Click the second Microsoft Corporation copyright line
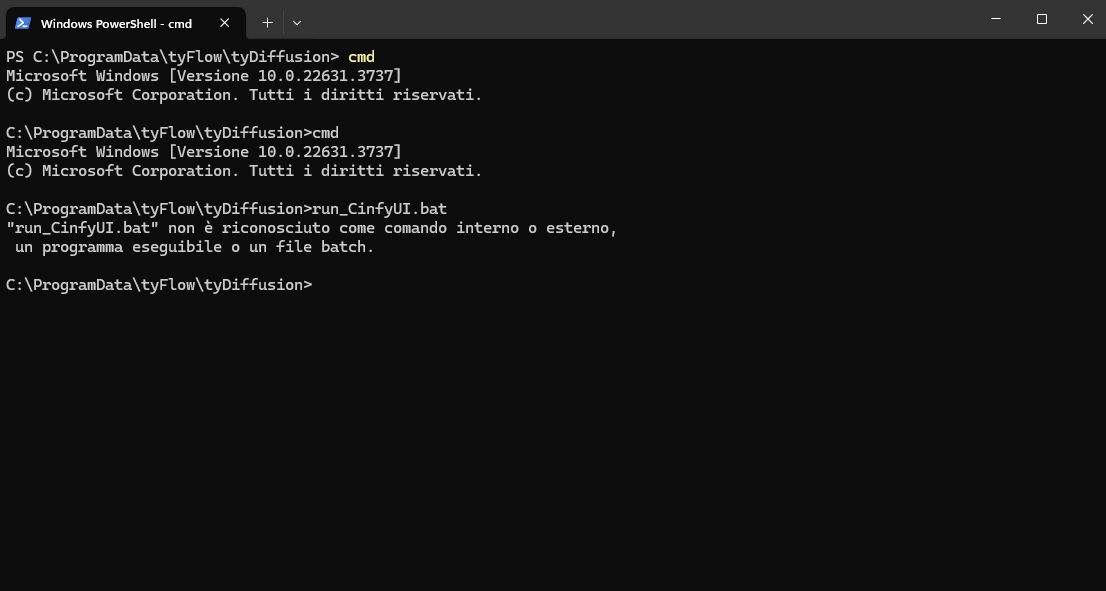Viewport: 1106px width, 591px height. pos(243,171)
